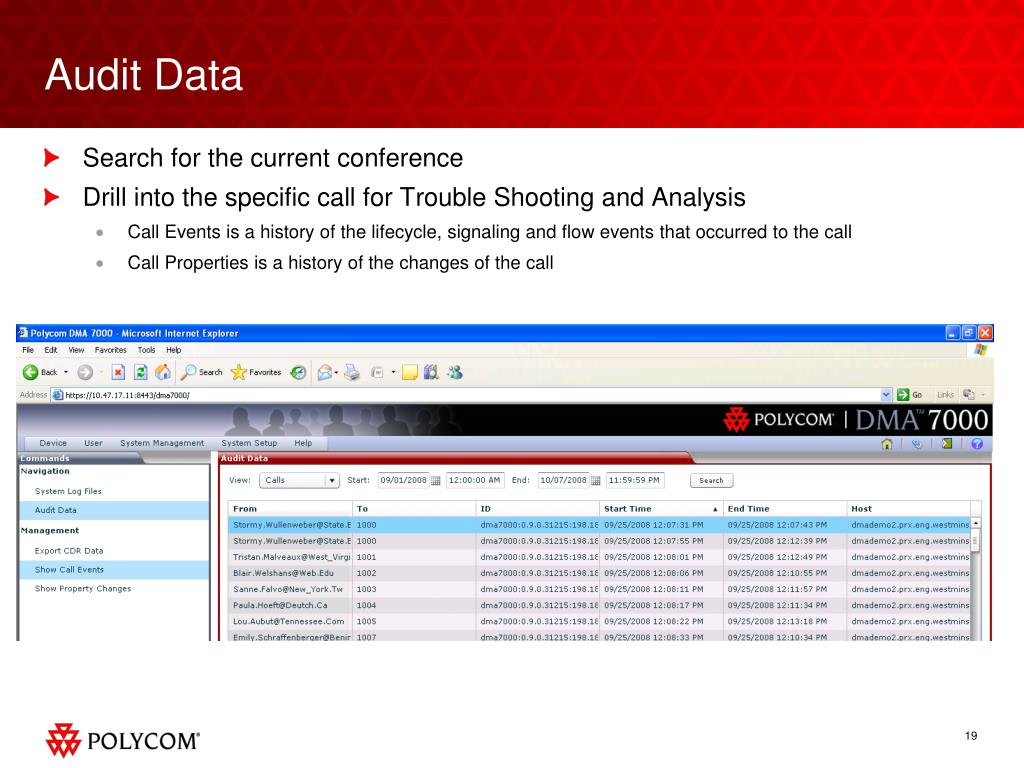This screenshot has width=1024, height=768.
Task: Sort the table by Host column header
Action: [908, 509]
